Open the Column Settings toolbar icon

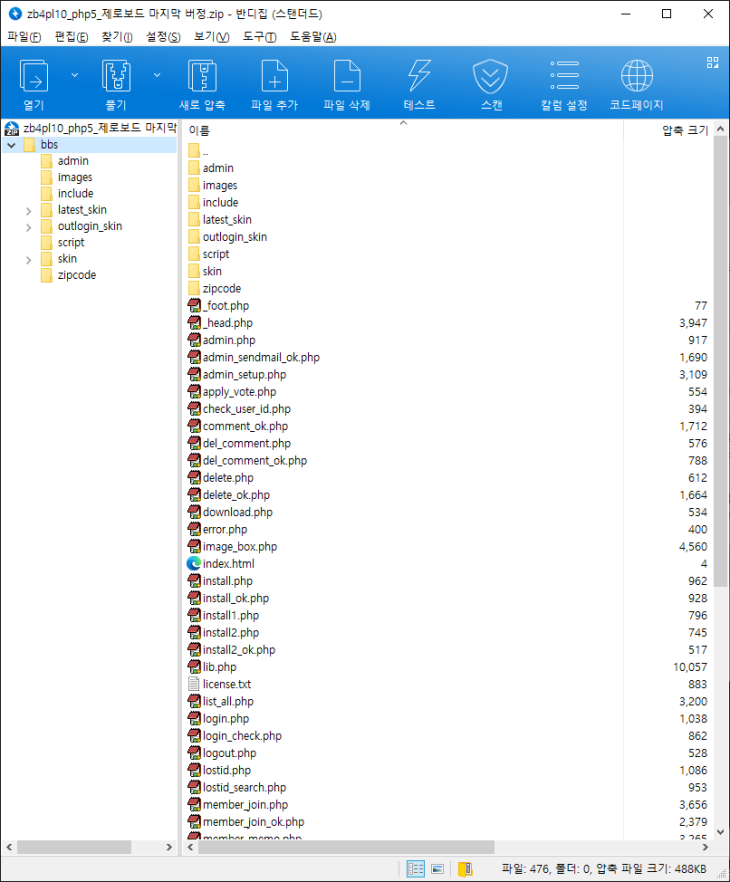tap(564, 75)
